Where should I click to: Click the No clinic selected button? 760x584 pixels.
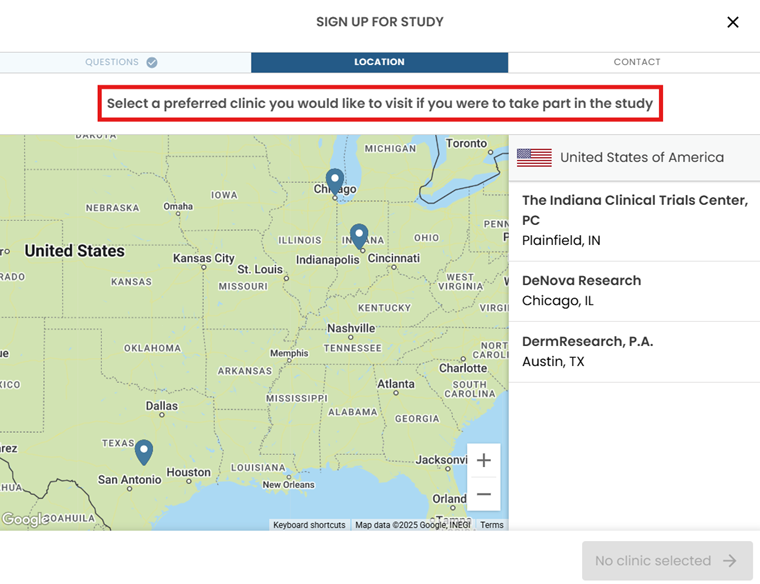667,561
